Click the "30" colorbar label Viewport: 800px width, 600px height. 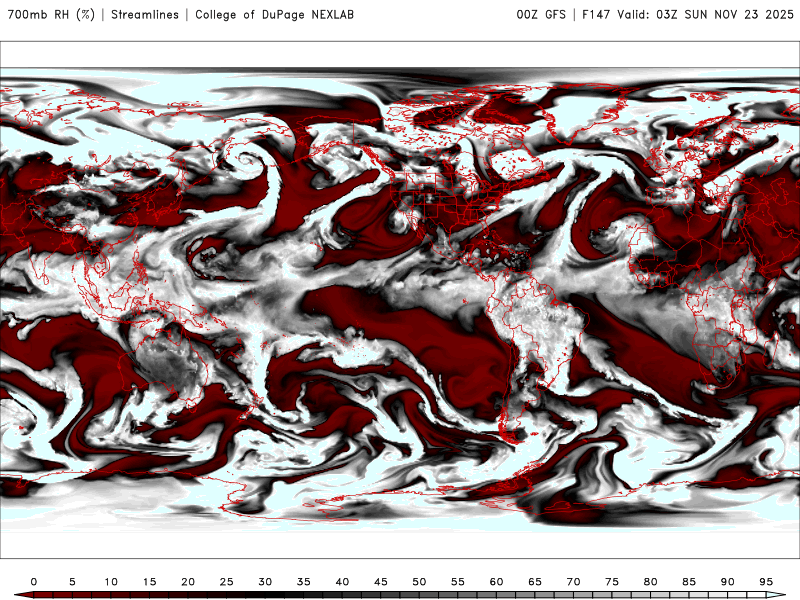pos(265,582)
